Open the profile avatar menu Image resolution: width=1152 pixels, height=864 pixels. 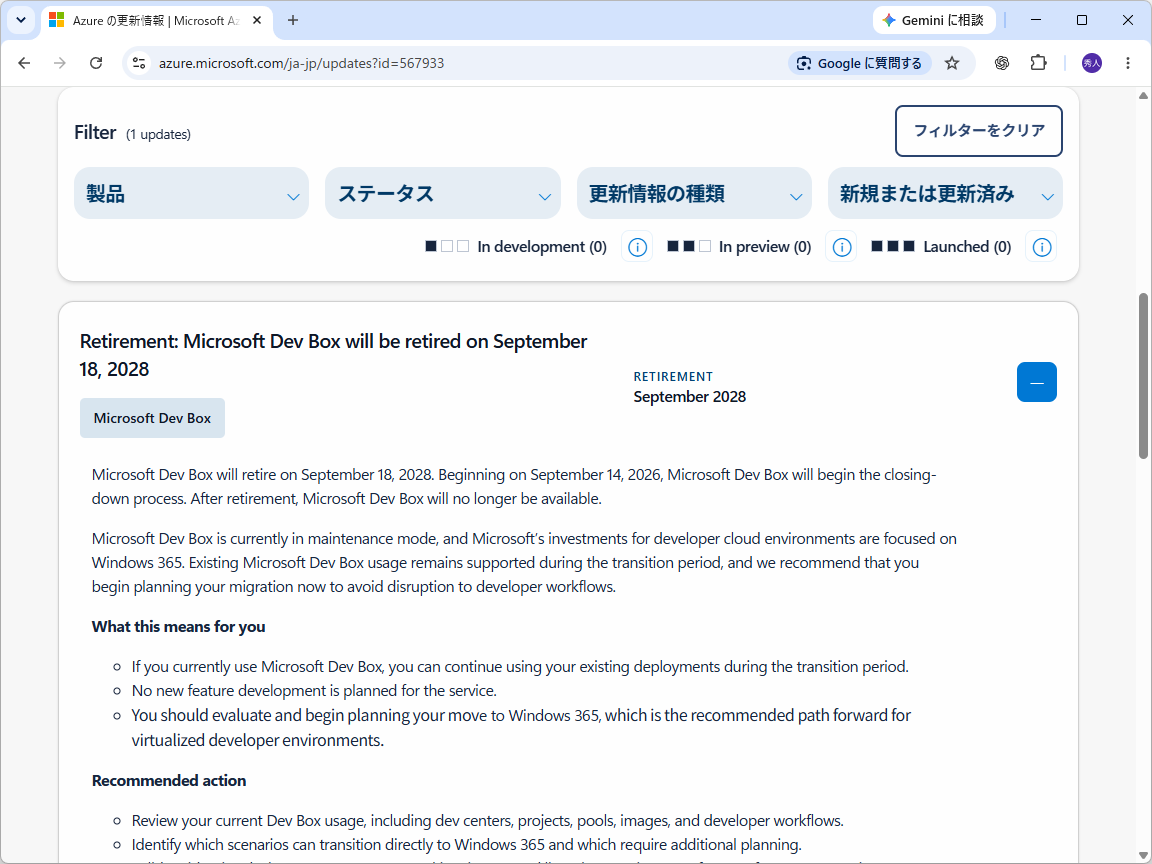point(1092,63)
